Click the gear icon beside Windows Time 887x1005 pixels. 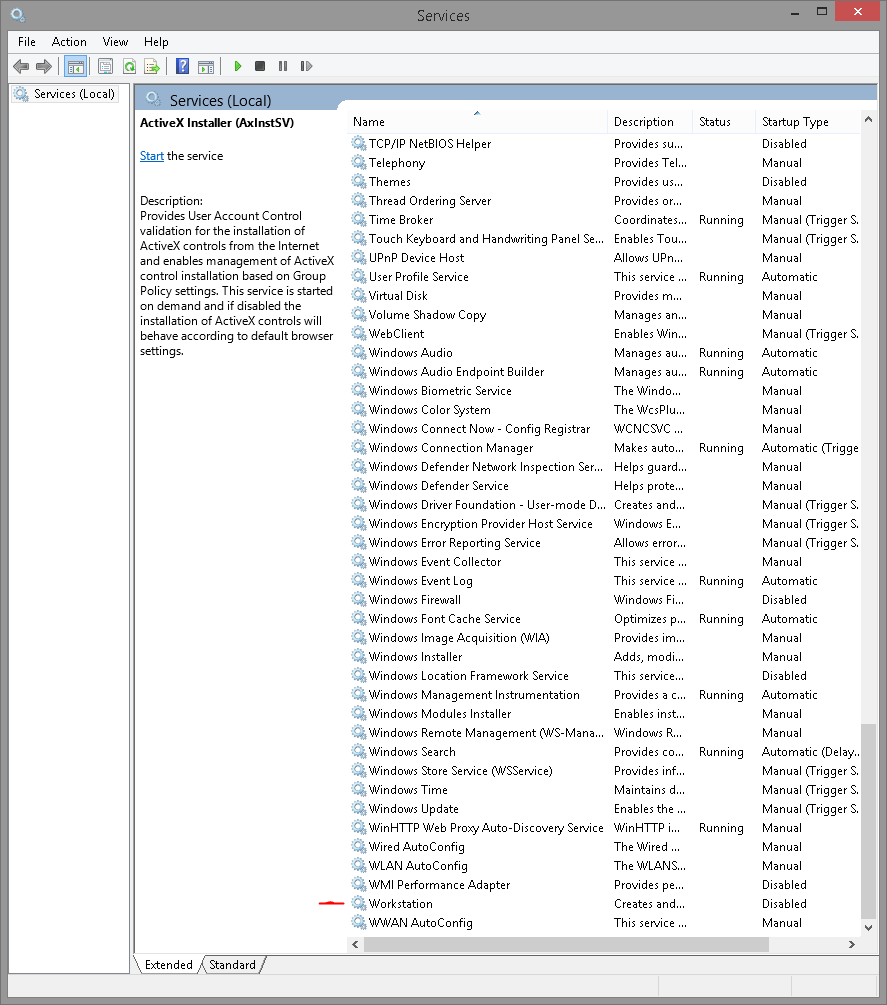tap(359, 789)
